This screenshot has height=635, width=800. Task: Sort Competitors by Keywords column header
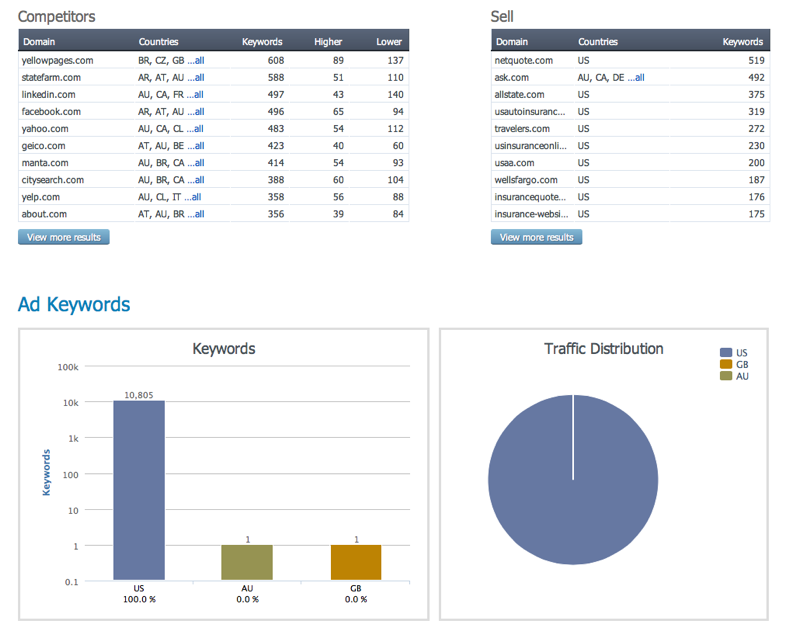click(262, 42)
